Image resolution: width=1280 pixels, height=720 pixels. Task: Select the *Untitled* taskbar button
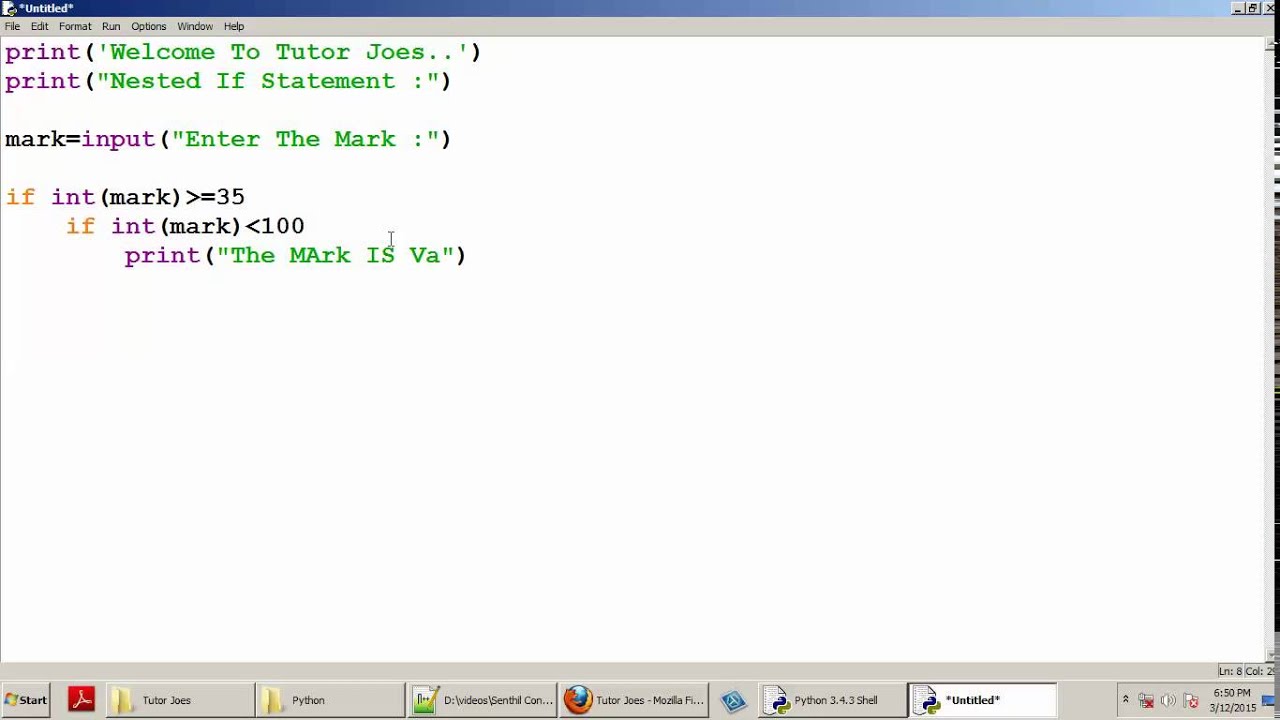click(982, 700)
